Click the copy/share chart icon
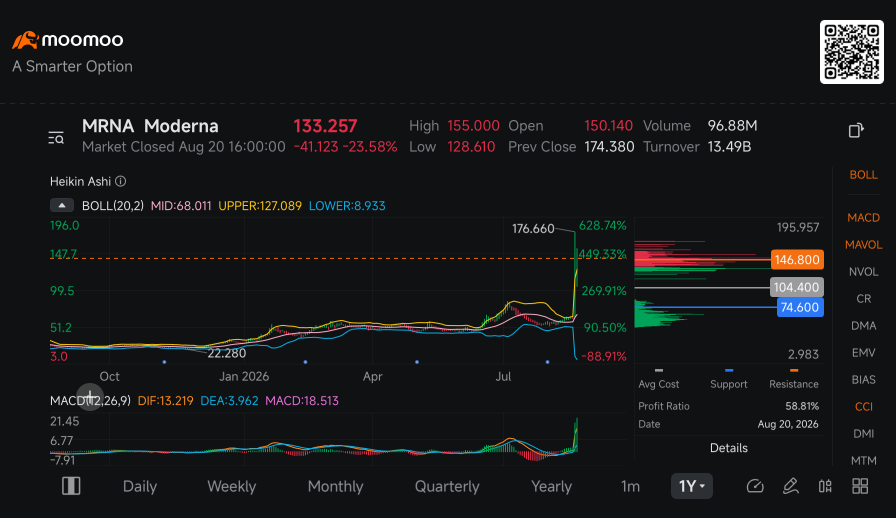The image size is (896, 518). [855, 131]
